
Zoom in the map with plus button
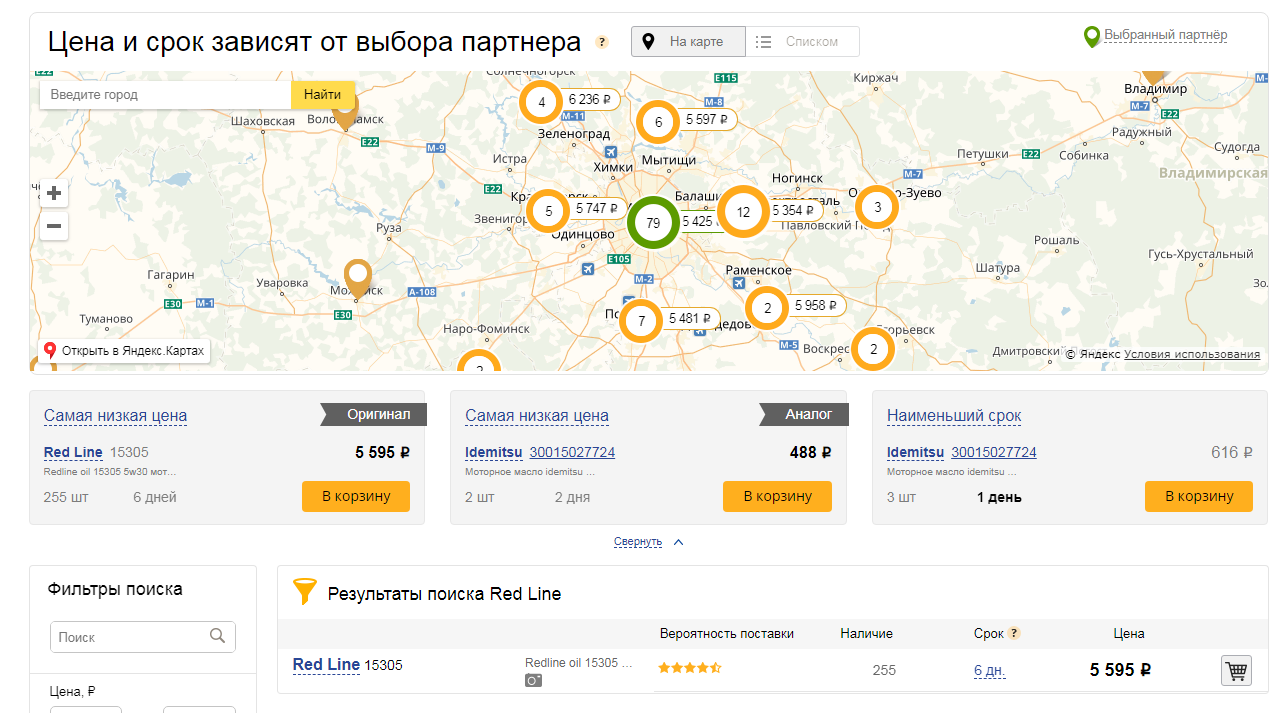[54, 193]
